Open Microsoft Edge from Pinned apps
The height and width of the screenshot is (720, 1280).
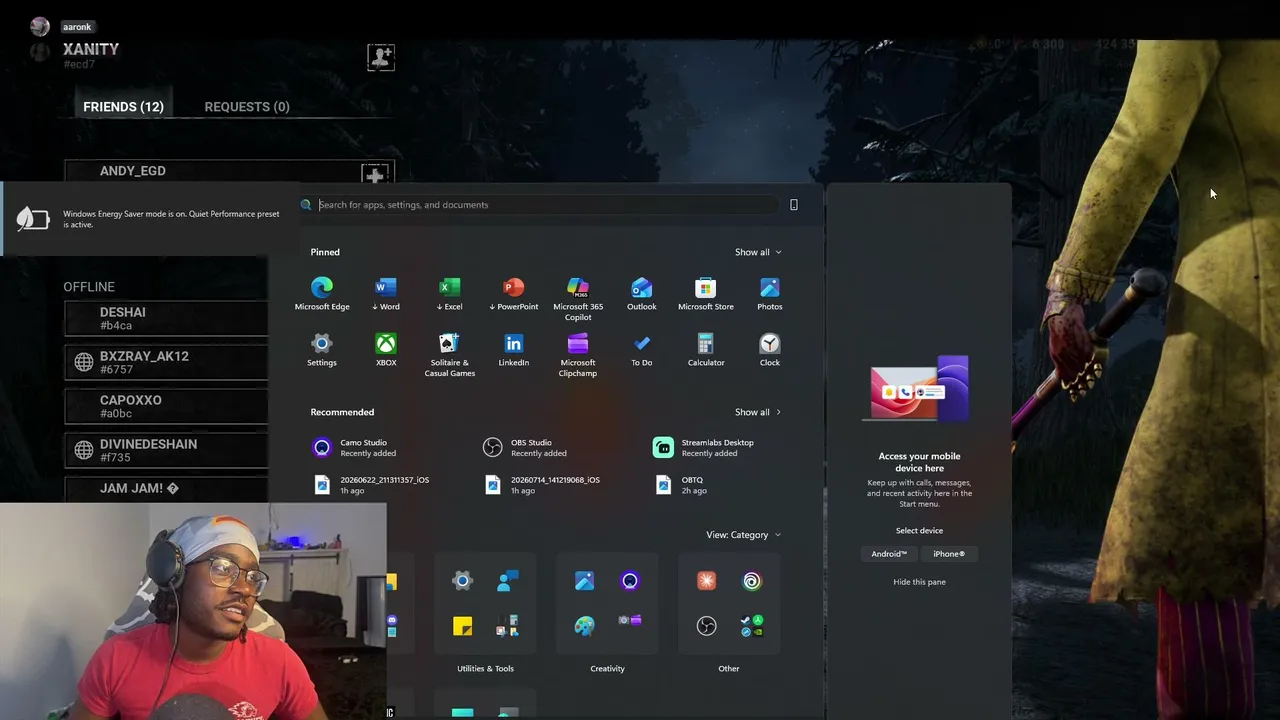click(x=322, y=294)
